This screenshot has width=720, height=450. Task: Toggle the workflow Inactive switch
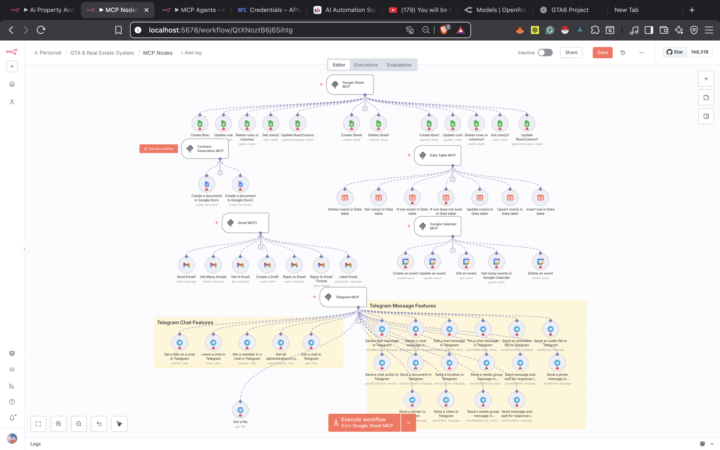pos(545,52)
